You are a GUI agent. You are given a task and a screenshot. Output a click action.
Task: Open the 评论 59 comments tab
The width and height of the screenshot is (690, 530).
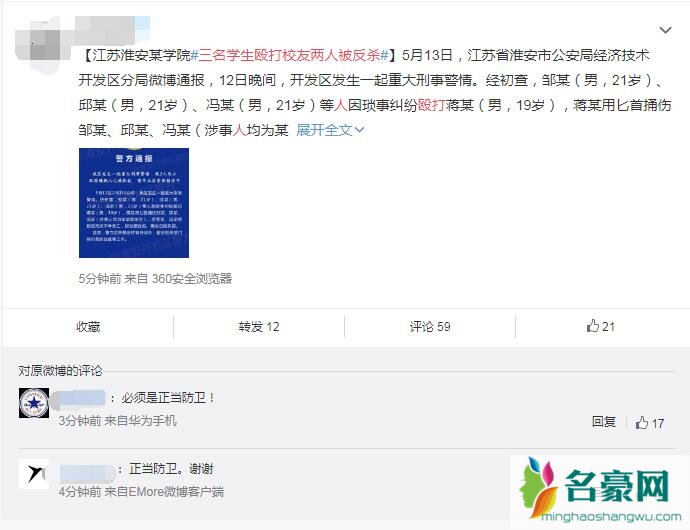[430, 327]
